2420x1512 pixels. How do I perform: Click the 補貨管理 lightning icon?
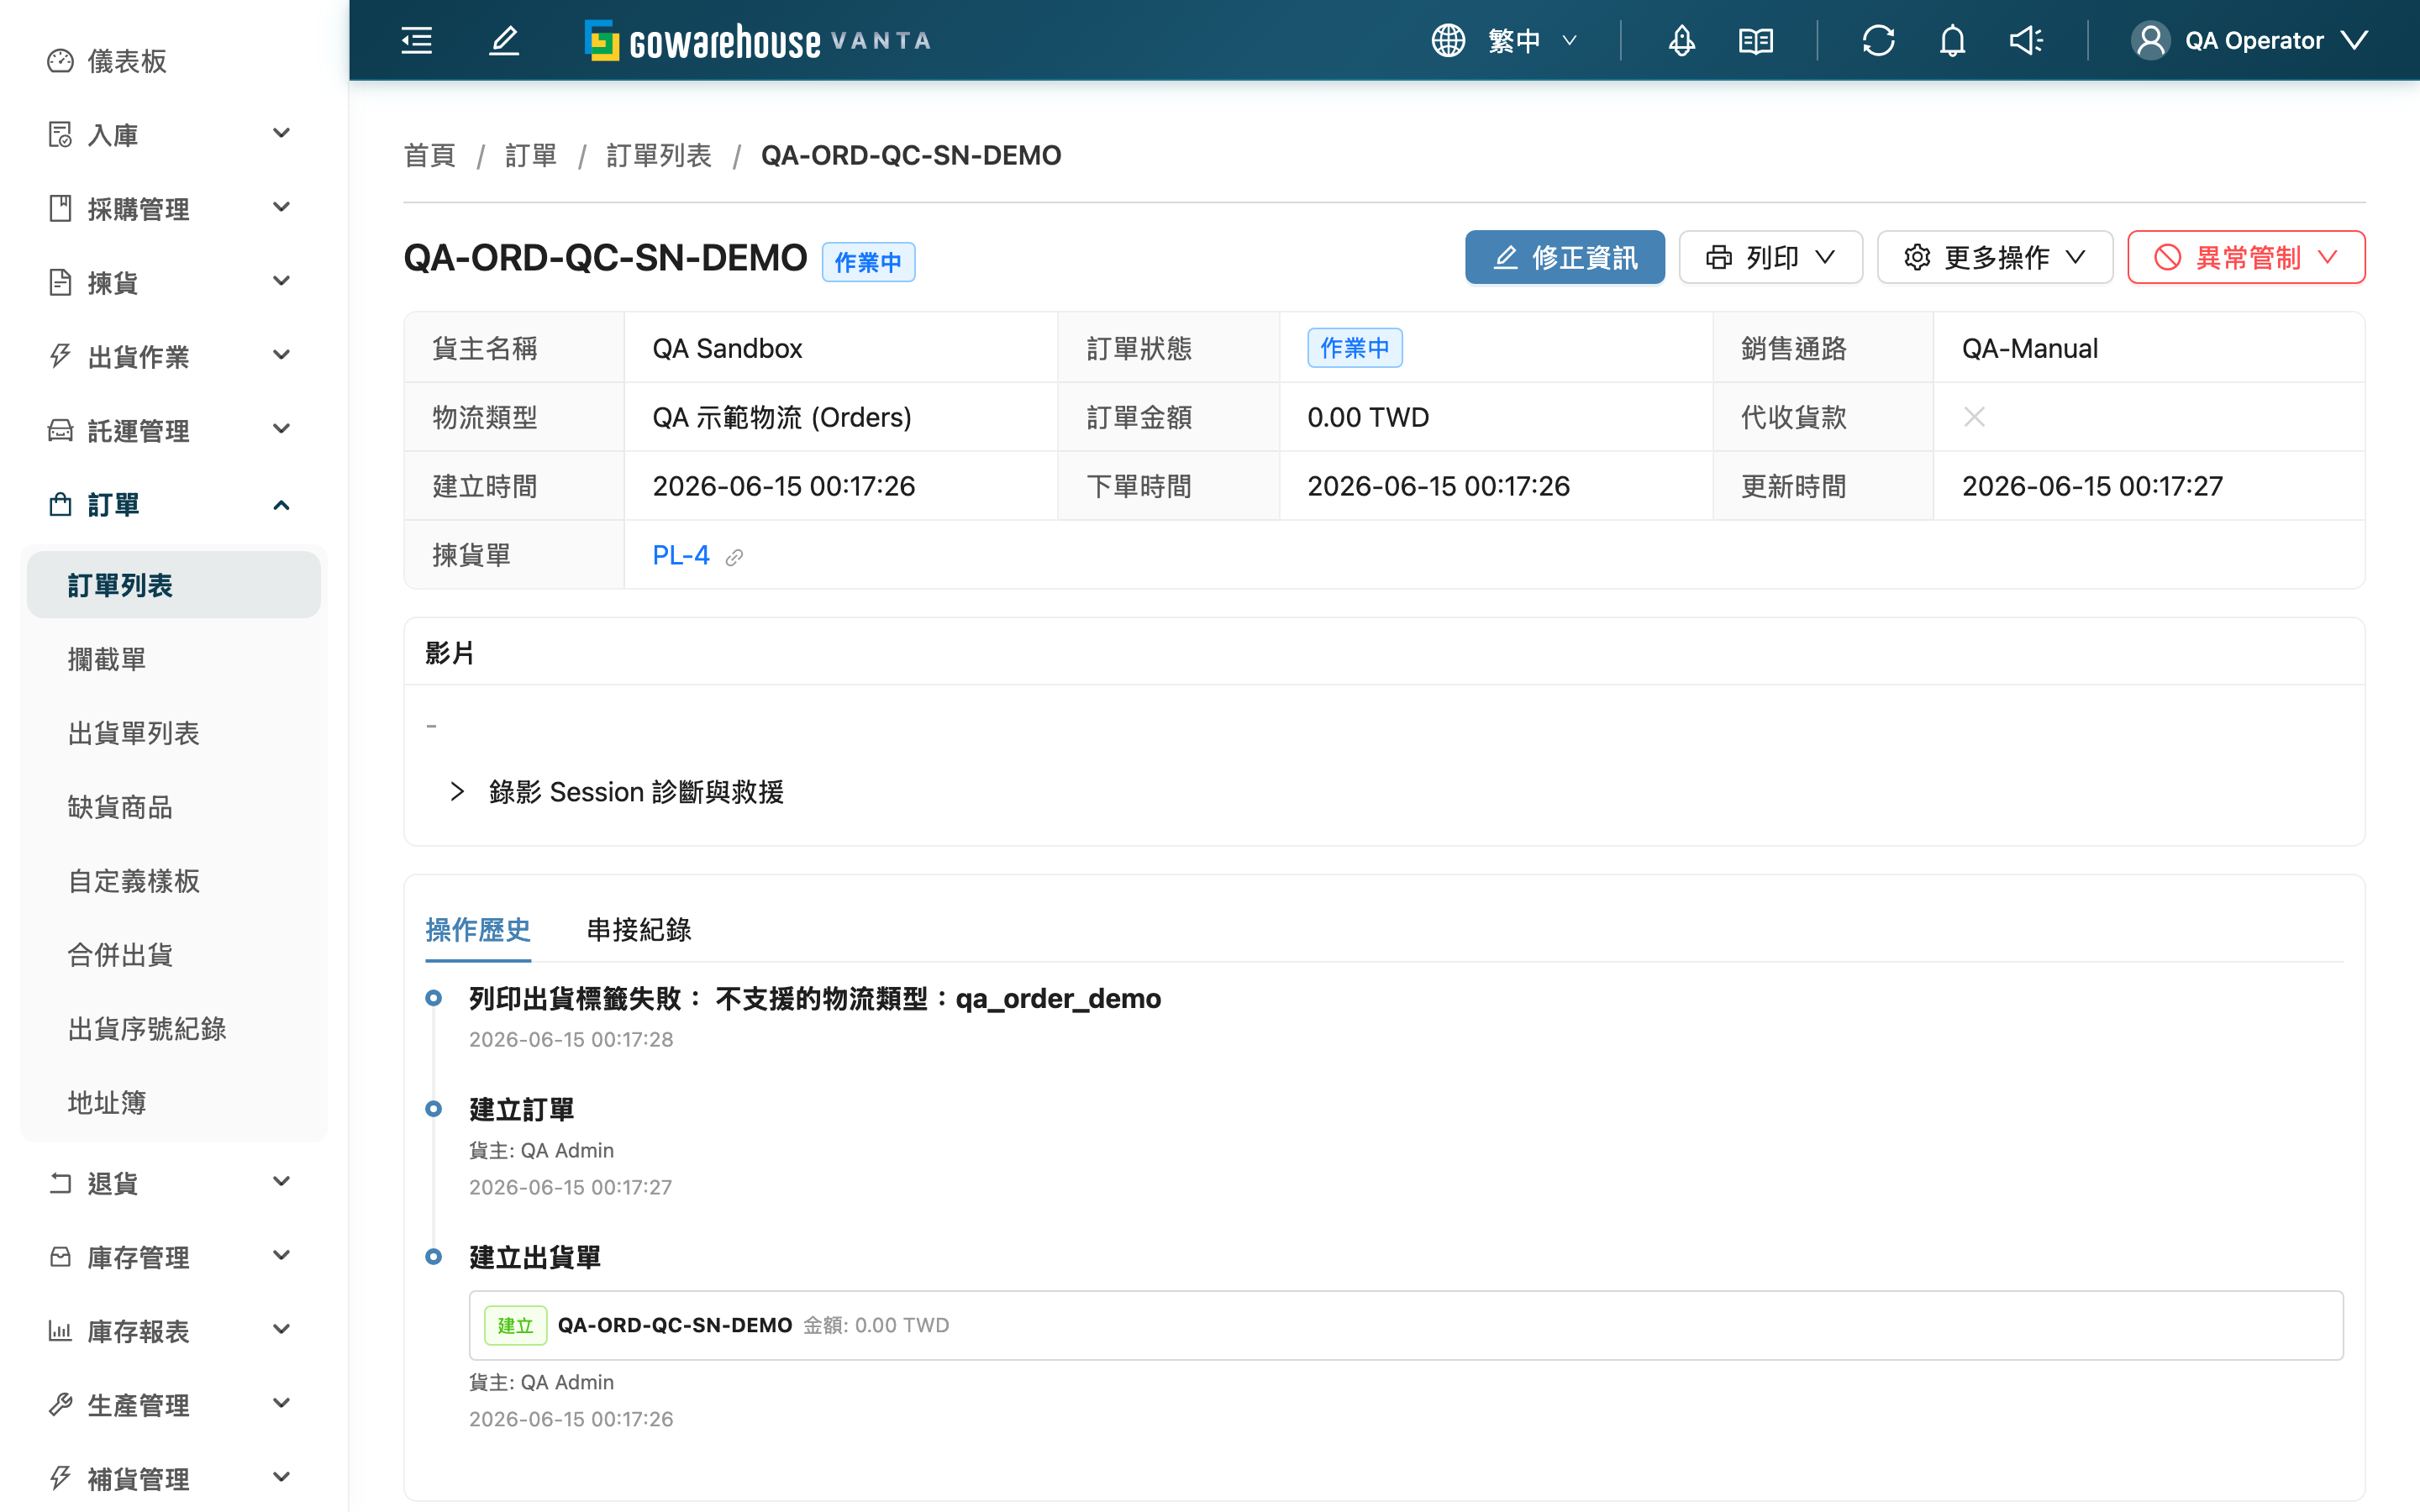pyautogui.click(x=60, y=1478)
